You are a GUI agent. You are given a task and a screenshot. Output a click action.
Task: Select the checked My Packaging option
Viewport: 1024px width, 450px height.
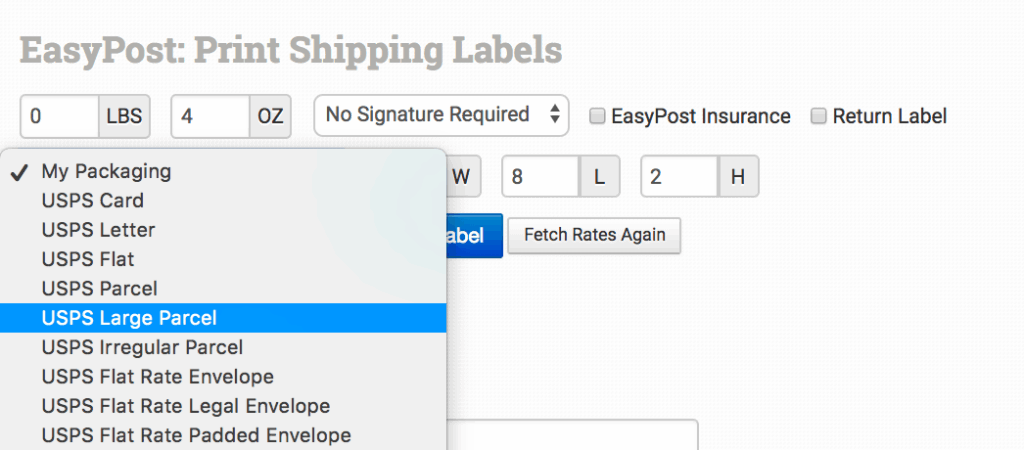(106, 171)
